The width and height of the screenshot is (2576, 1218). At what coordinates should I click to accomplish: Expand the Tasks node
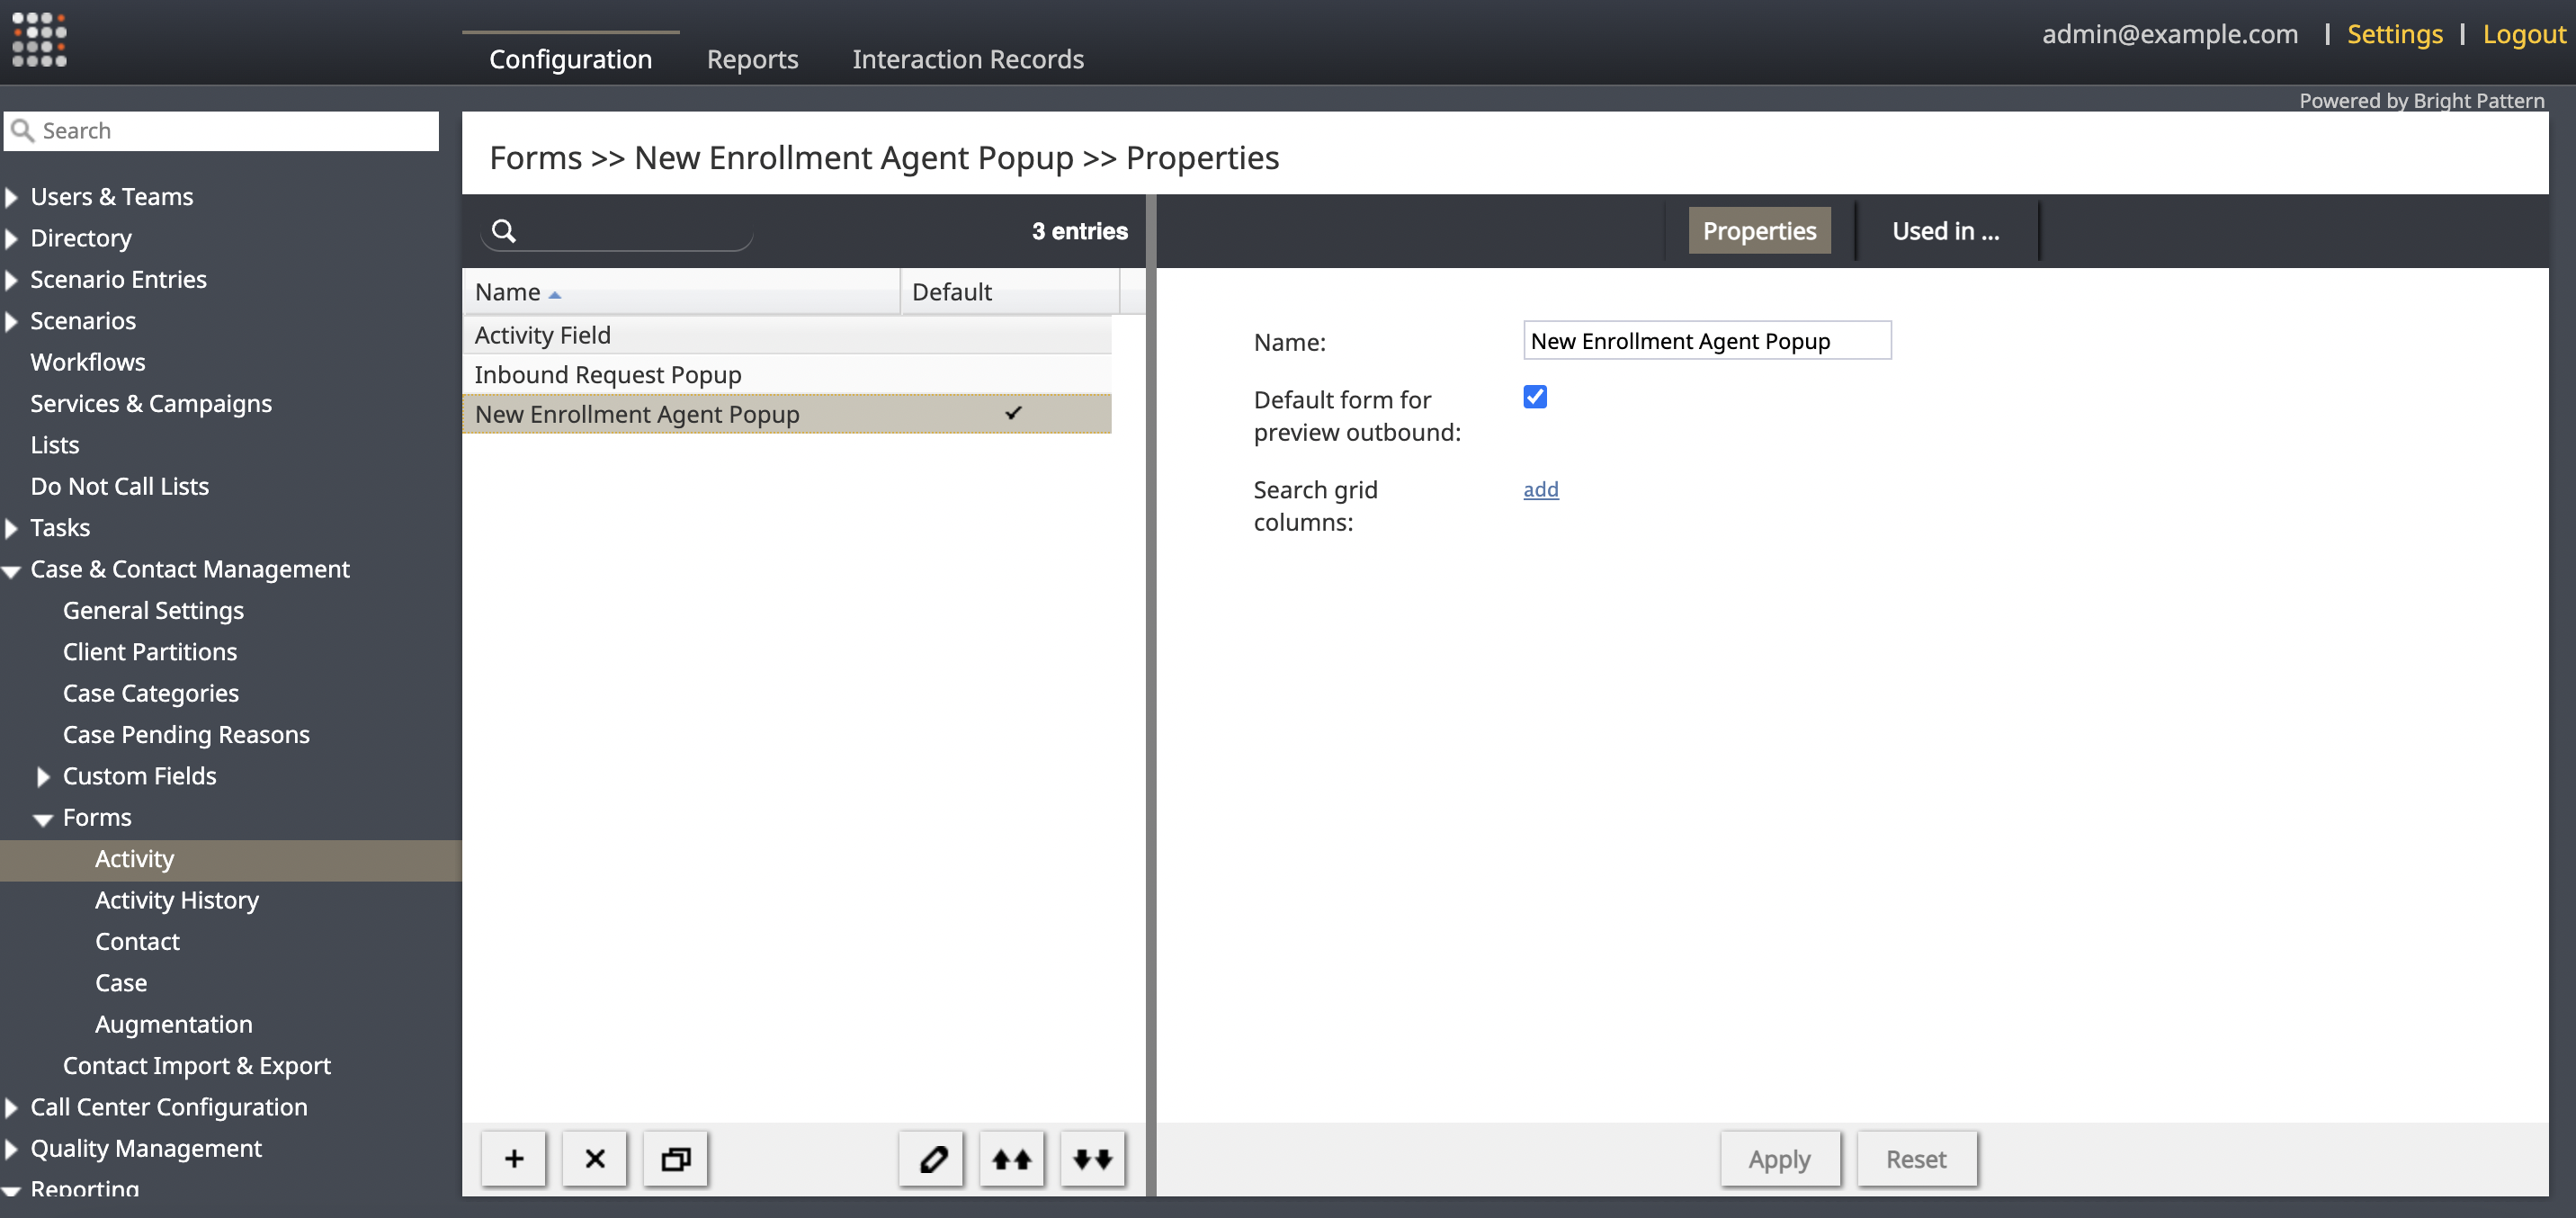point(12,528)
